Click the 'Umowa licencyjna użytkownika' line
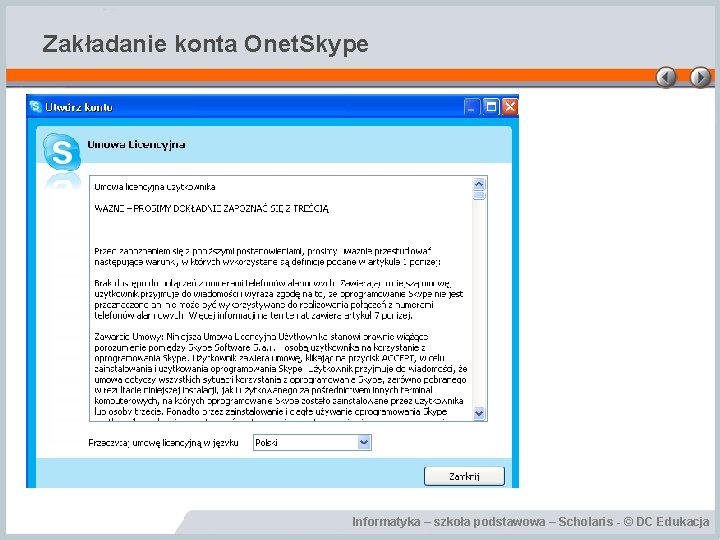The image size is (720, 540). click(x=155, y=187)
